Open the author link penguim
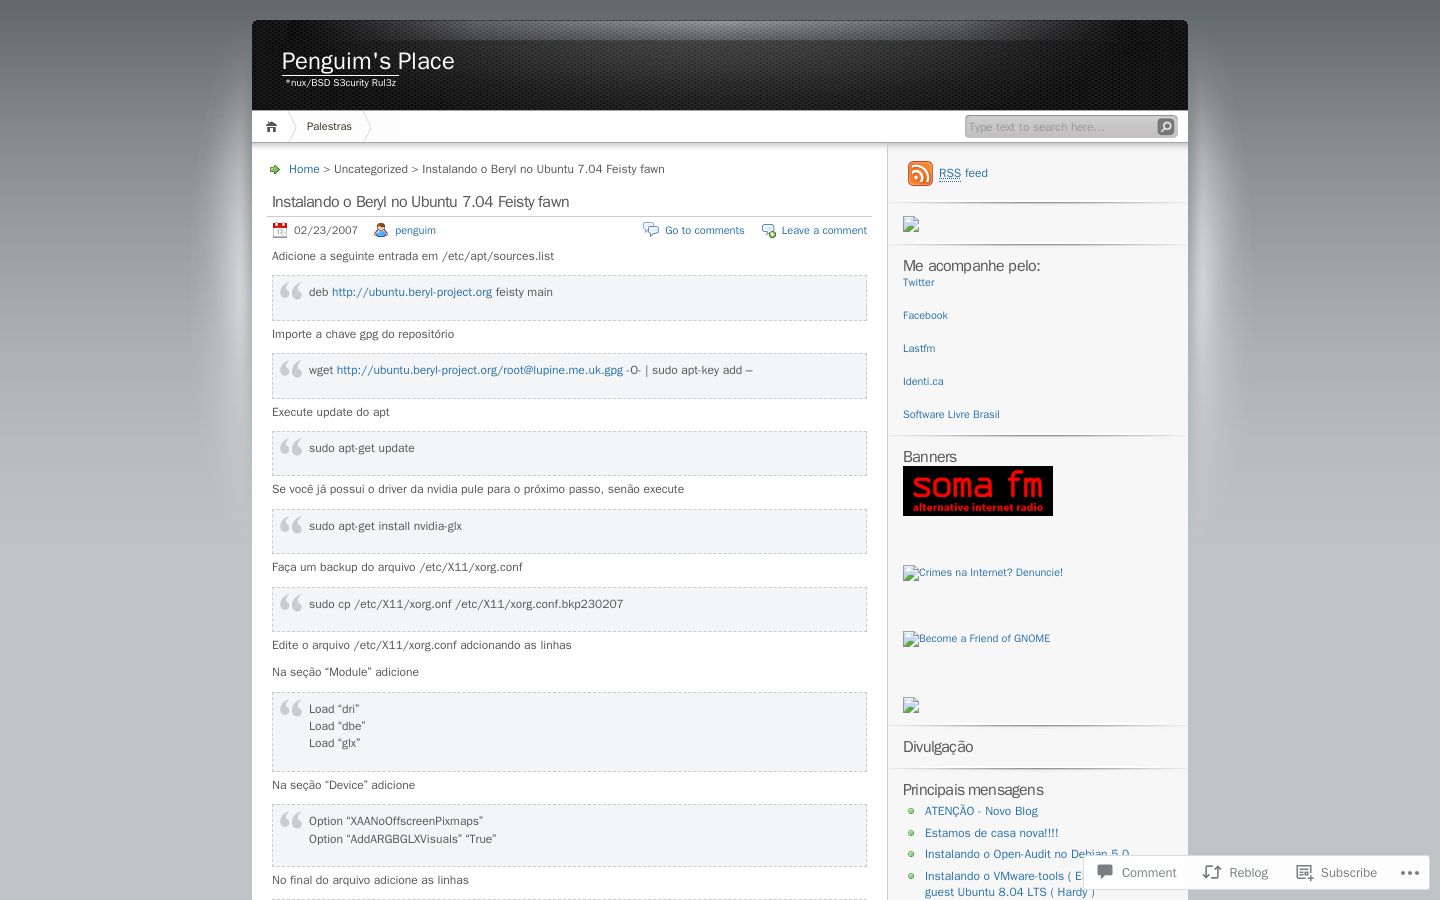This screenshot has height=900, width=1440. coord(415,231)
